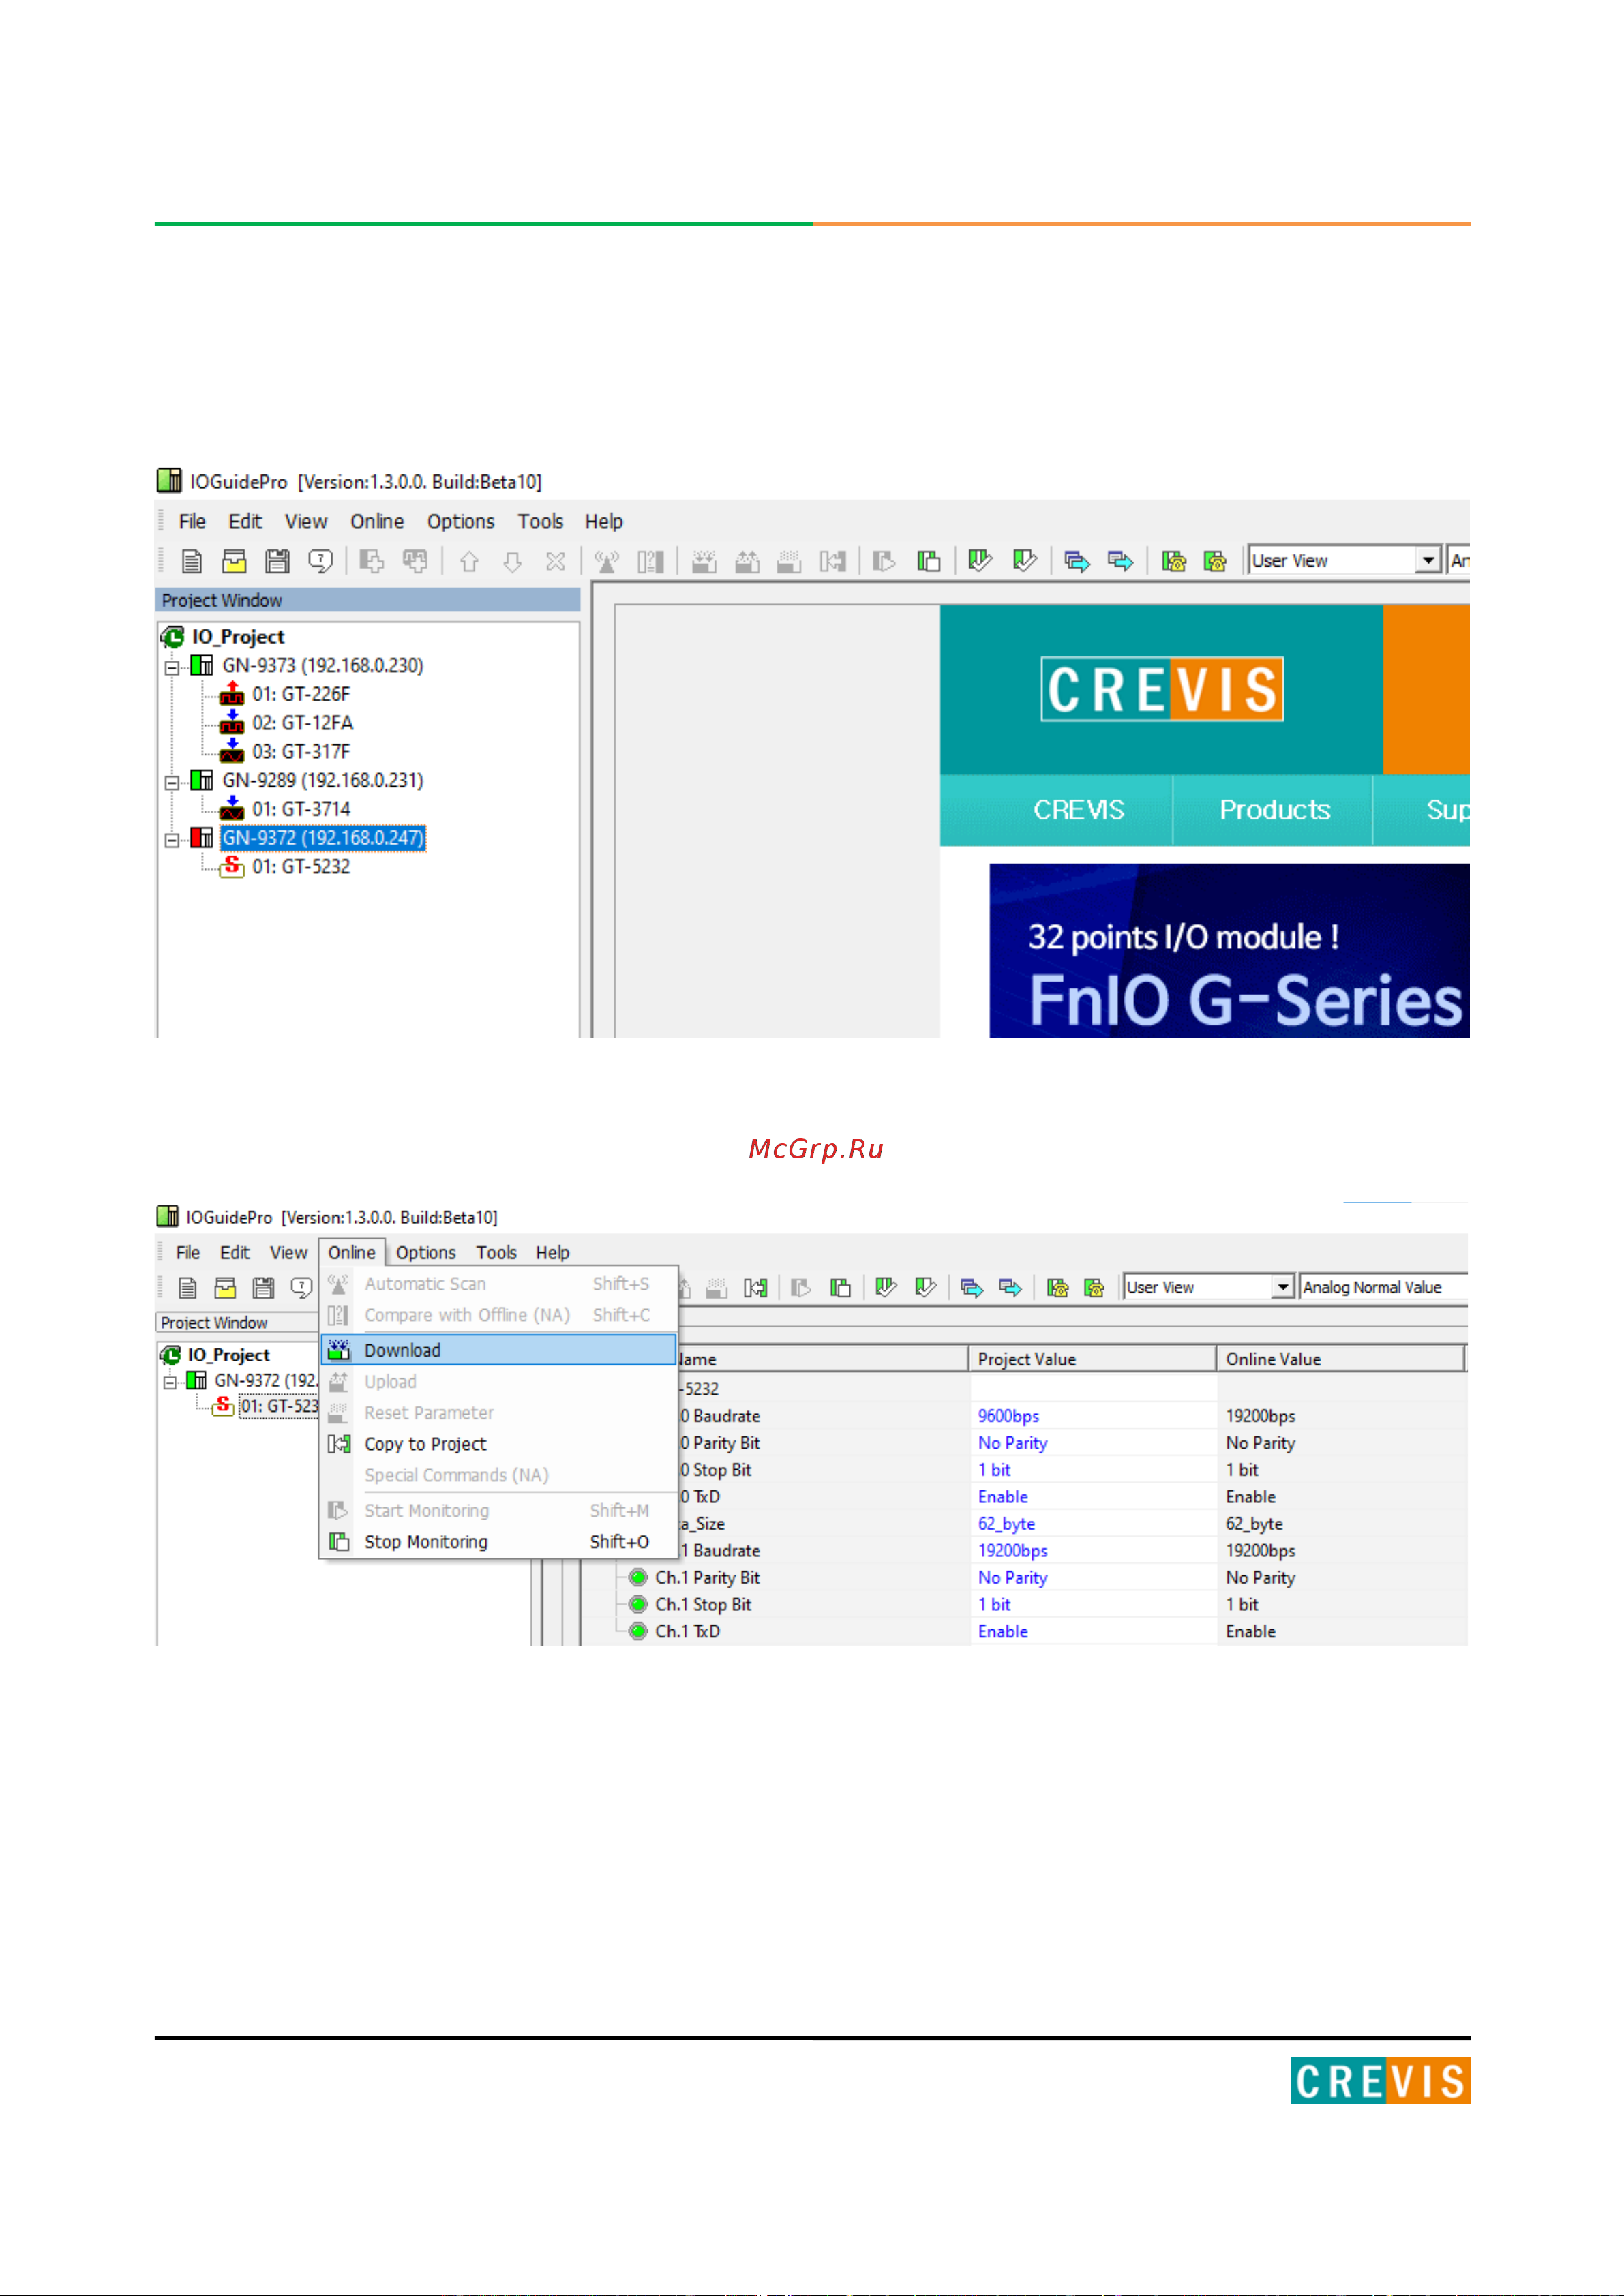Image resolution: width=1624 pixels, height=2296 pixels.
Task: Click IO_Project root icon in upper window
Action: point(173,637)
